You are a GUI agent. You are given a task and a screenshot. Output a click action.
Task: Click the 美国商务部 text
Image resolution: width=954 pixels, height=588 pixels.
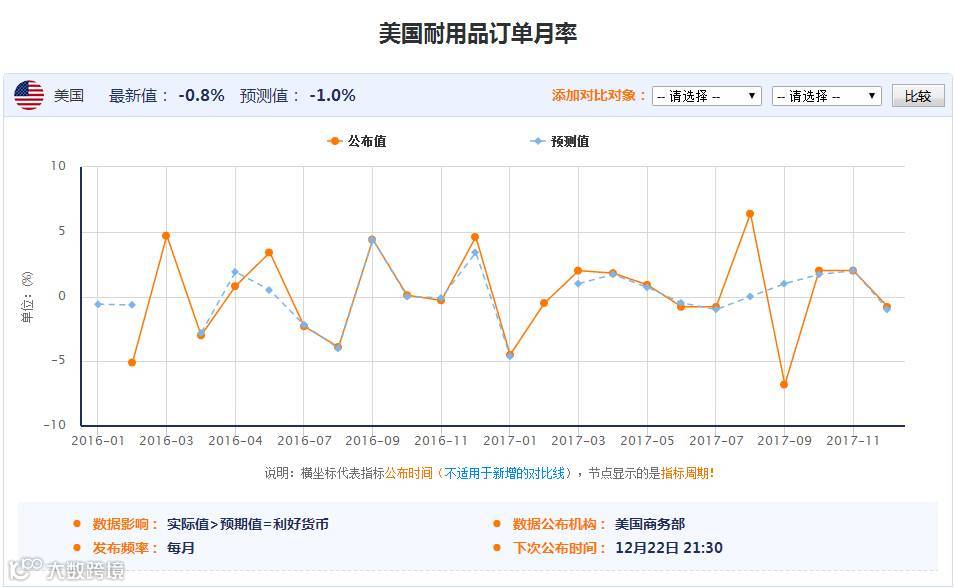pyautogui.click(x=650, y=524)
